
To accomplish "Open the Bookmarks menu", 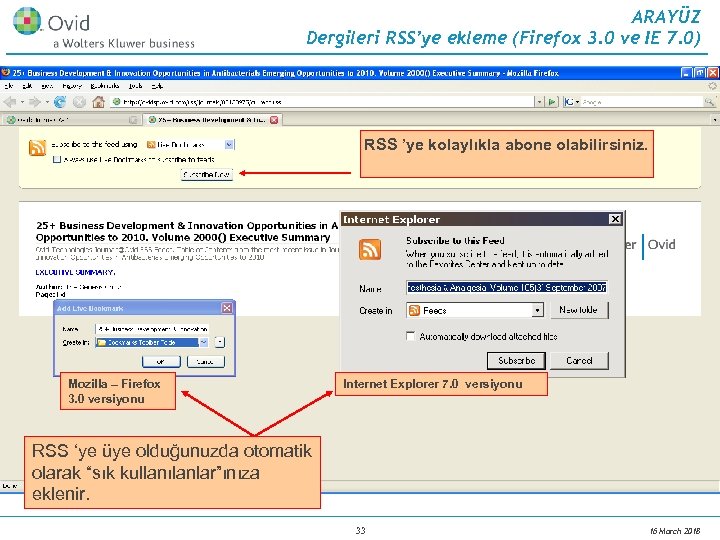I will click(x=105, y=86).
